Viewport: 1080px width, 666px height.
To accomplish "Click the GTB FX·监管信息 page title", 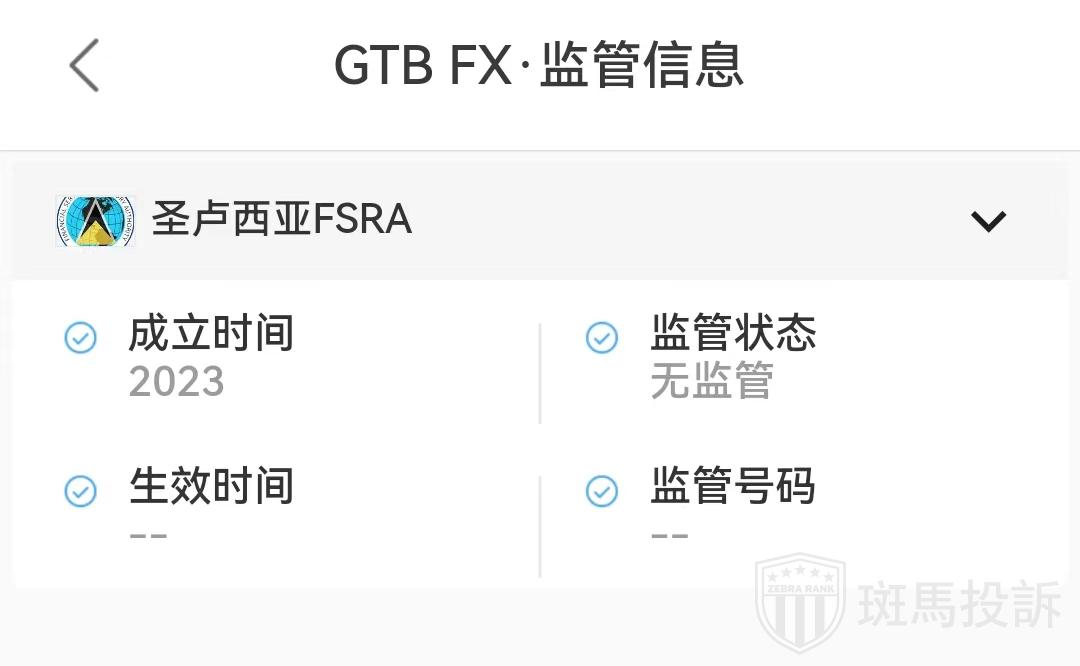I will pyautogui.click(x=539, y=66).
